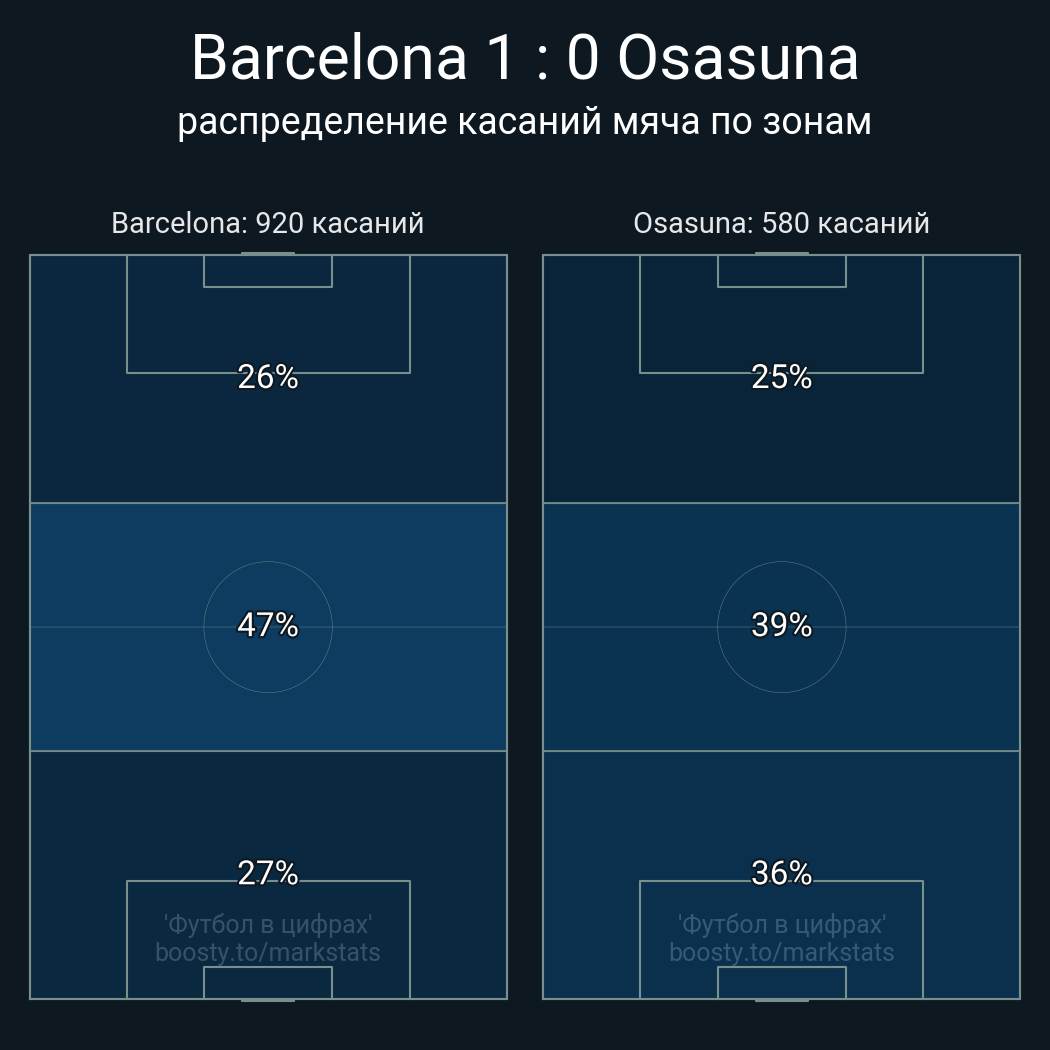
Task: Click the subtitle "распределение касаний мяча по зонам"
Action: pyautogui.click(x=524, y=121)
